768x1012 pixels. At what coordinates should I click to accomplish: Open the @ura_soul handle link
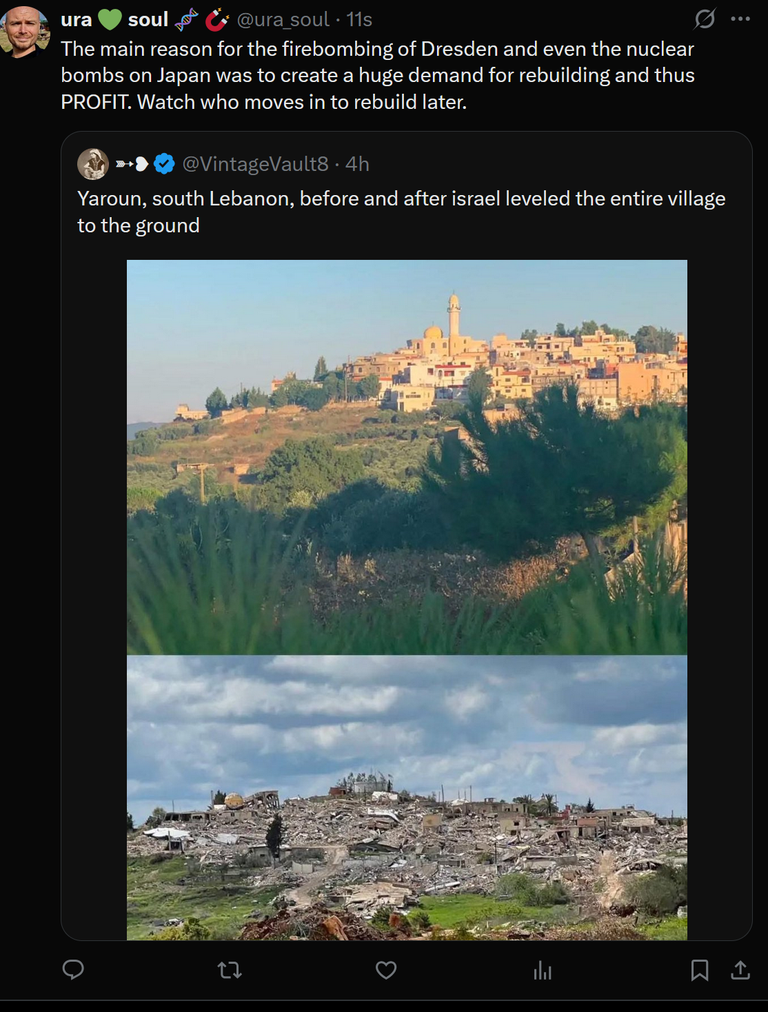pyautogui.click(x=283, y=19)
